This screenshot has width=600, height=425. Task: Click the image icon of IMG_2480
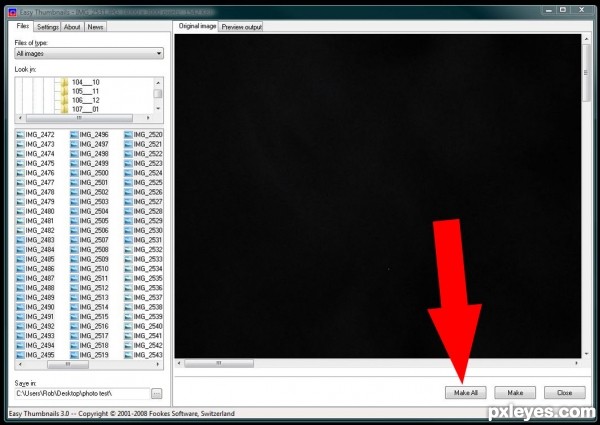pos(20,211)
